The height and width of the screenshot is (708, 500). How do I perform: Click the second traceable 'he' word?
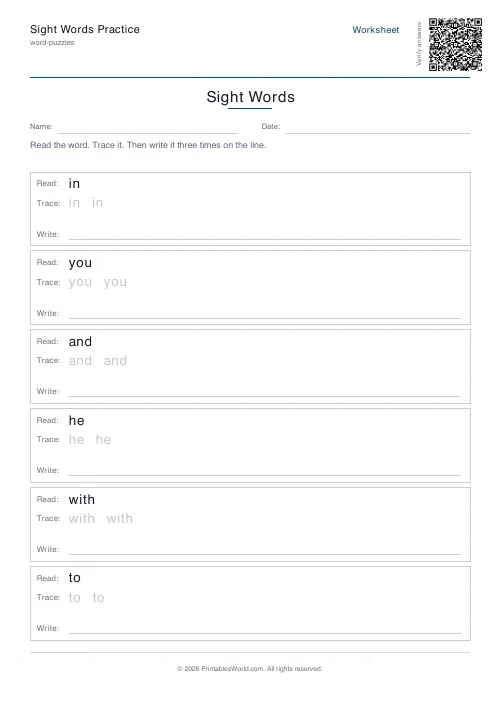coord(103,439)
